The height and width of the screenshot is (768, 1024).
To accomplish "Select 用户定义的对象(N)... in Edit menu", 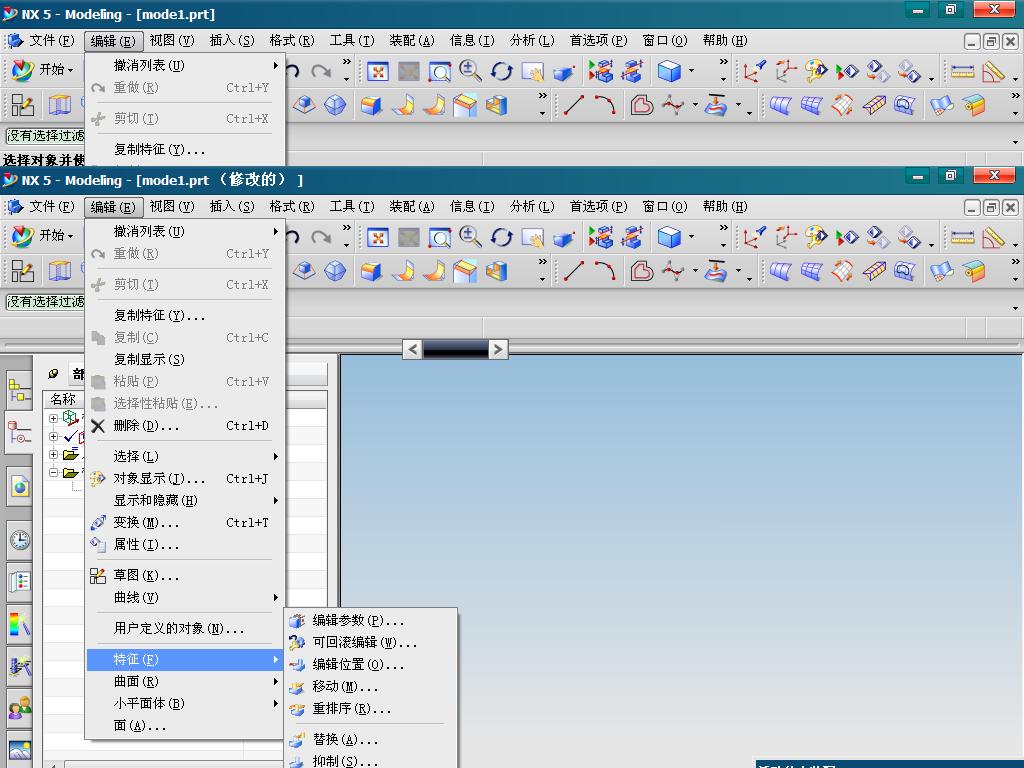I will [185, 628].
